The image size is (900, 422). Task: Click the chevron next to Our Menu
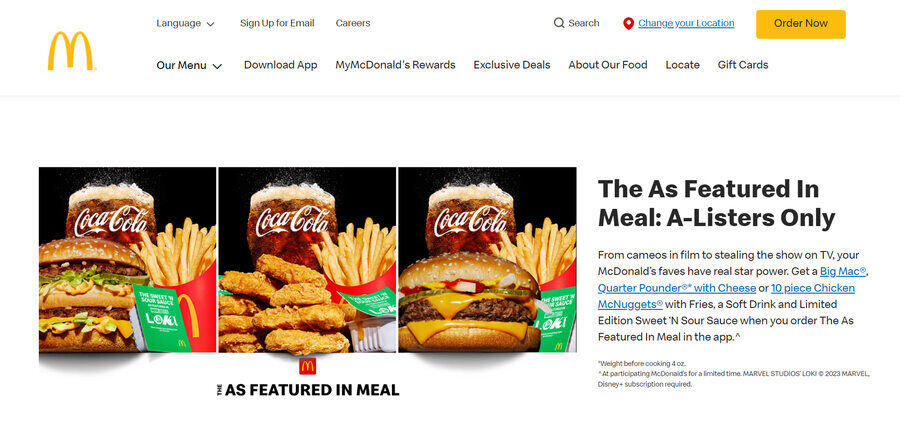[217, 67]
